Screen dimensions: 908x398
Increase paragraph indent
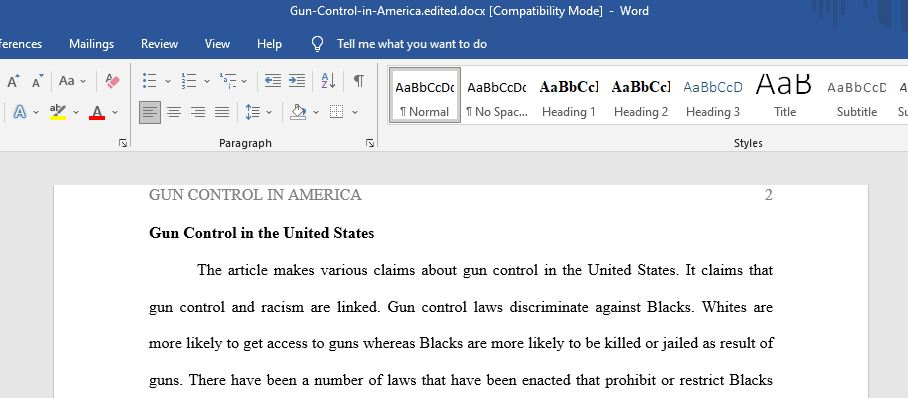(x=297, y=81)
